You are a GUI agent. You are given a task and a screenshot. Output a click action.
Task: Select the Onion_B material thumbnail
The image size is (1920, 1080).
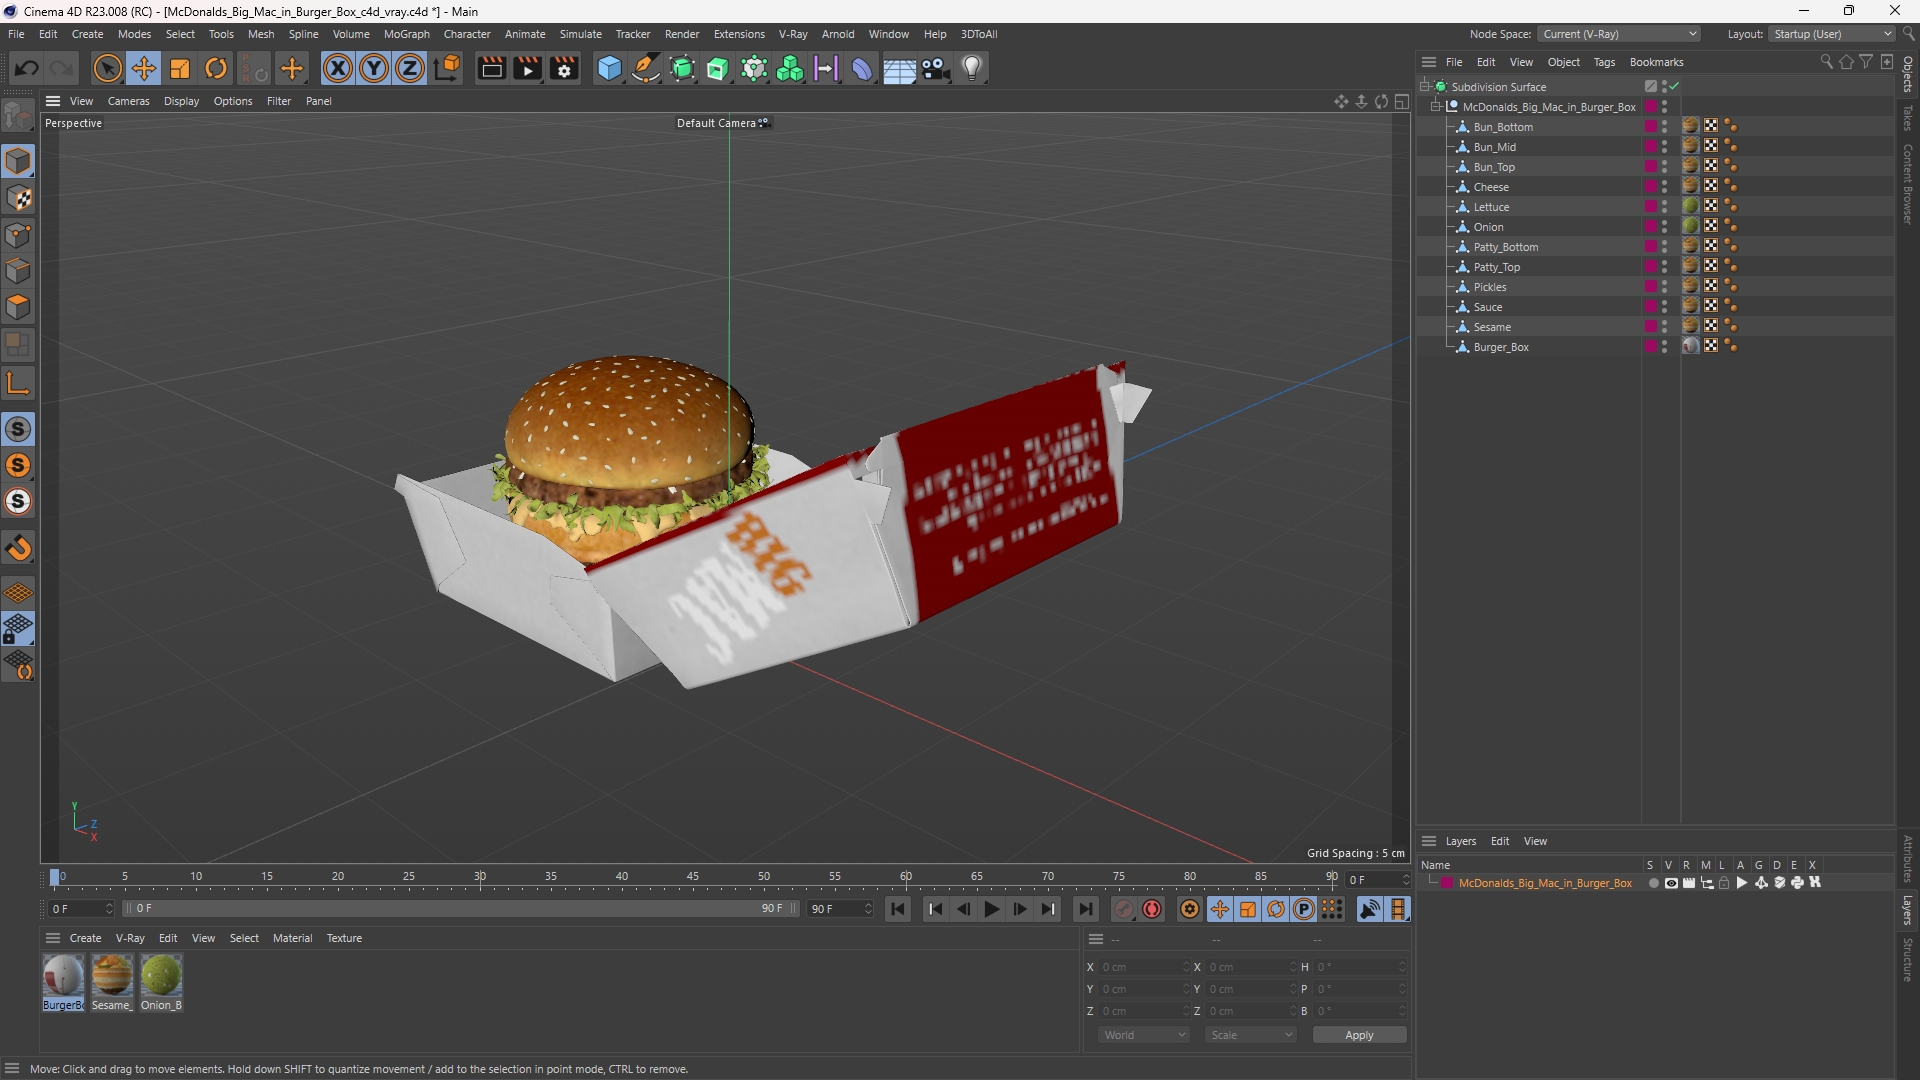click(x=161, y=975)
